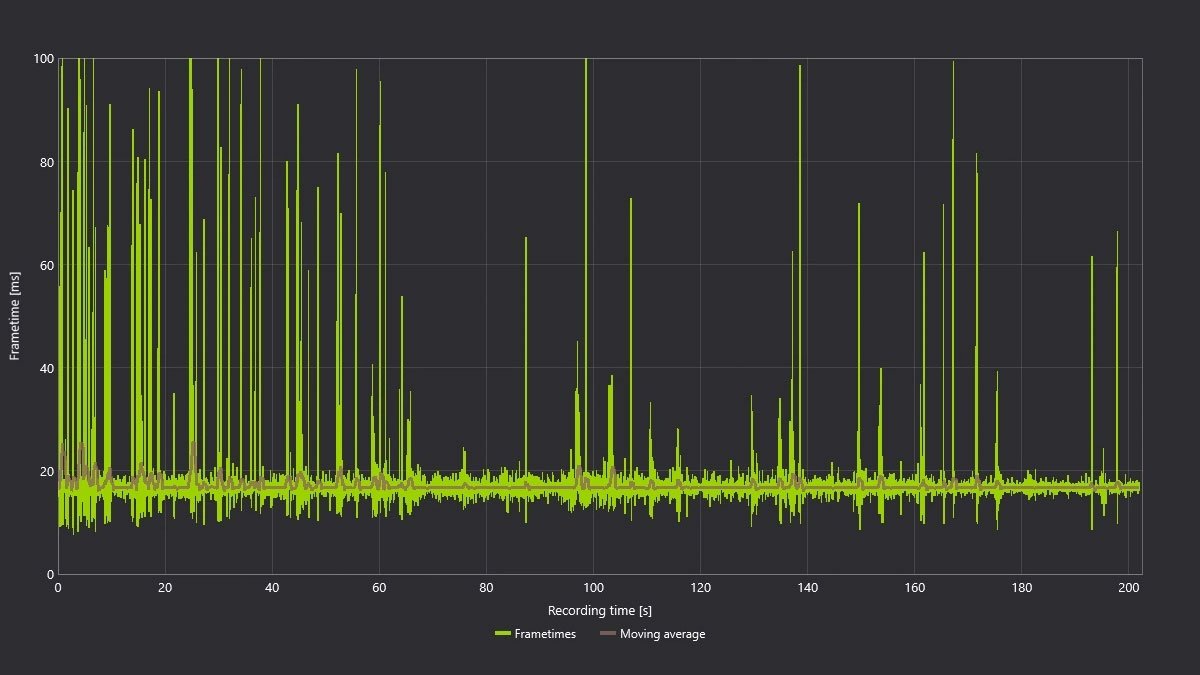1200x675 pixels.
Task: Click the green Frametimes legend swatch
Action: (502, 634)
